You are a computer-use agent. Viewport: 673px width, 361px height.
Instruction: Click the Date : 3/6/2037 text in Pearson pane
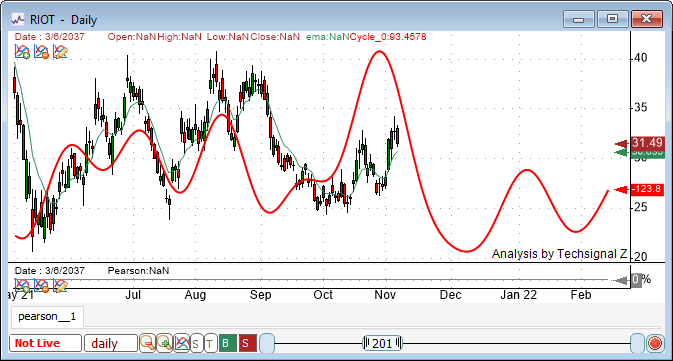50,271
